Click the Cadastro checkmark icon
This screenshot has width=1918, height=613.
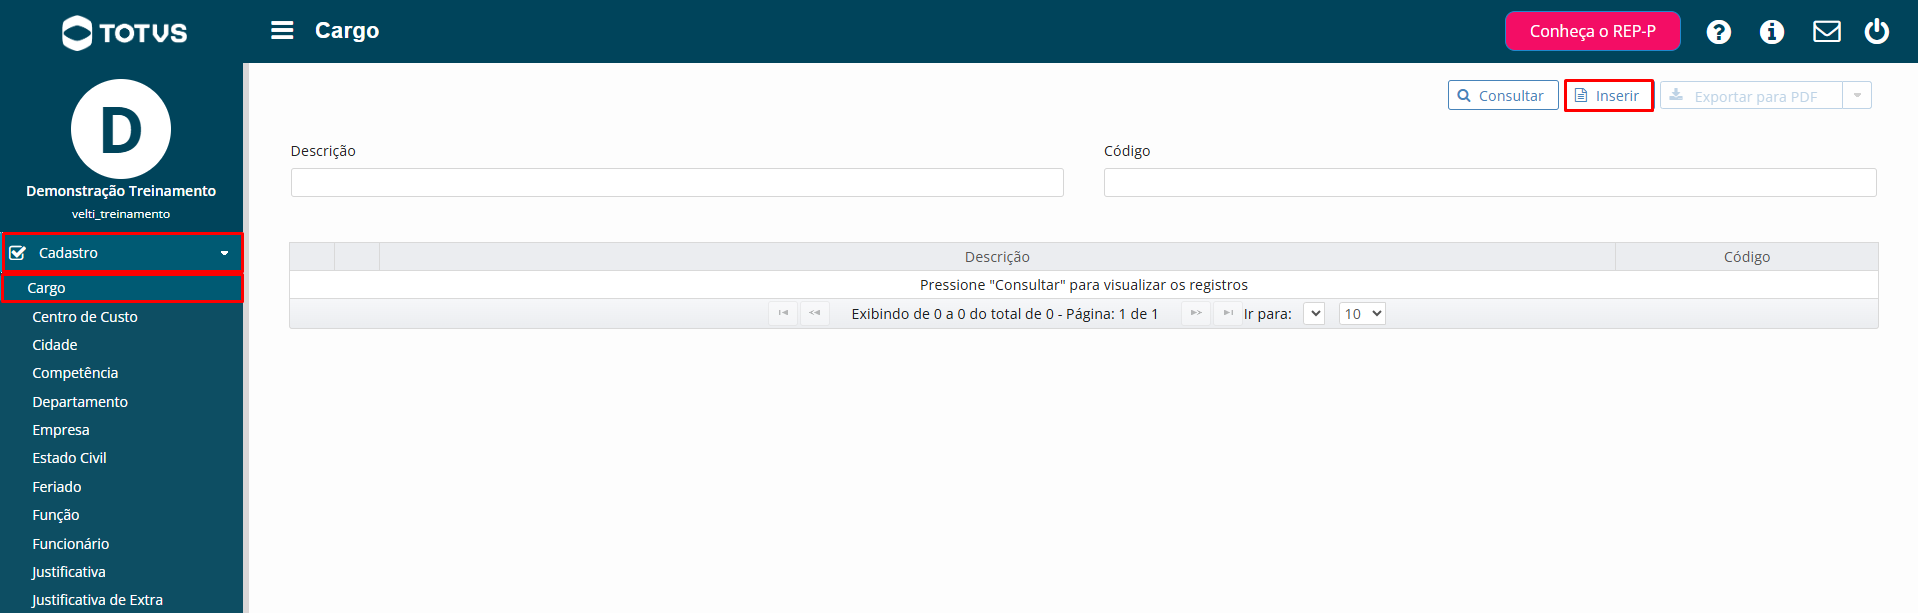pos(18,253)
